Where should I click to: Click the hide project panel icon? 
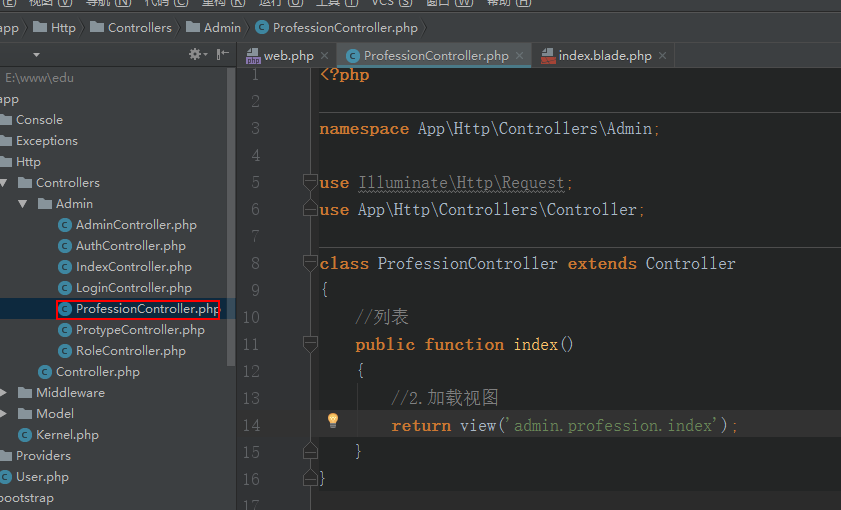click(221, 55)
